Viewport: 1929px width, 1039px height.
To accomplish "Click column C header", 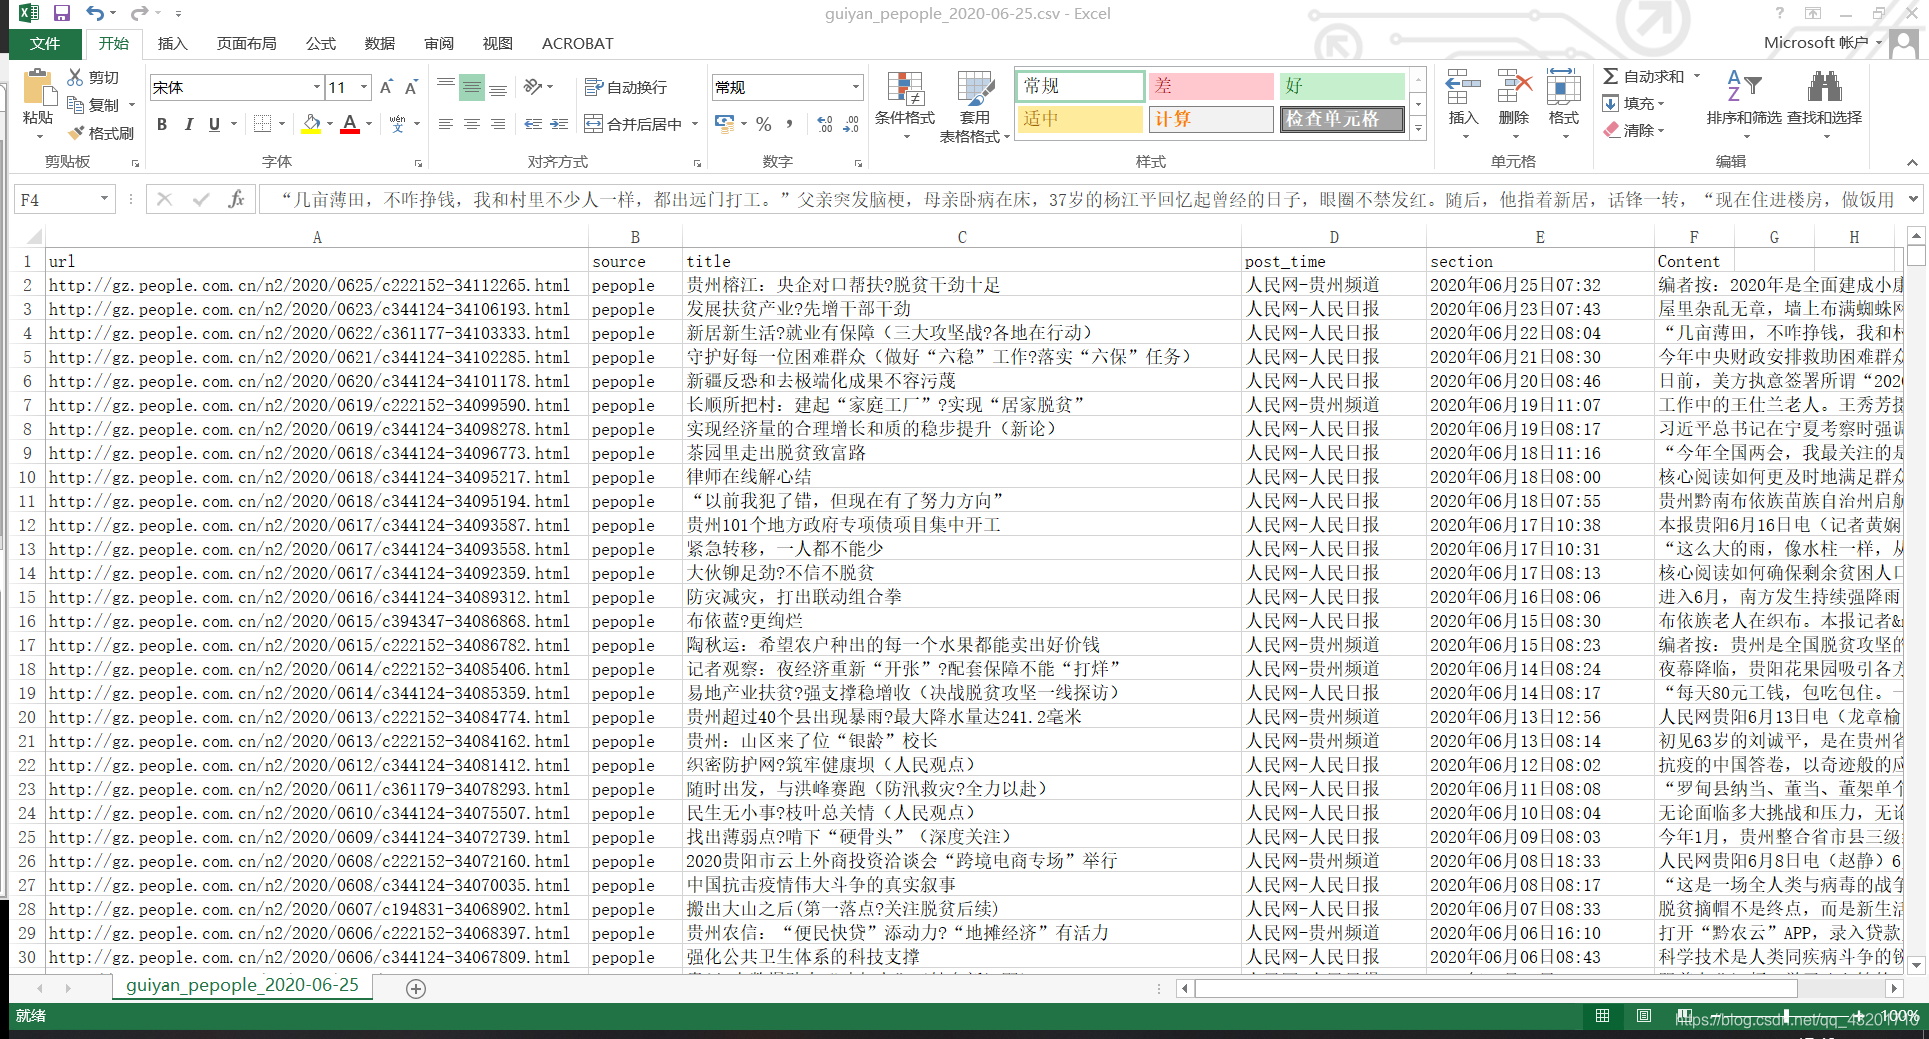I will pos(961,237).
